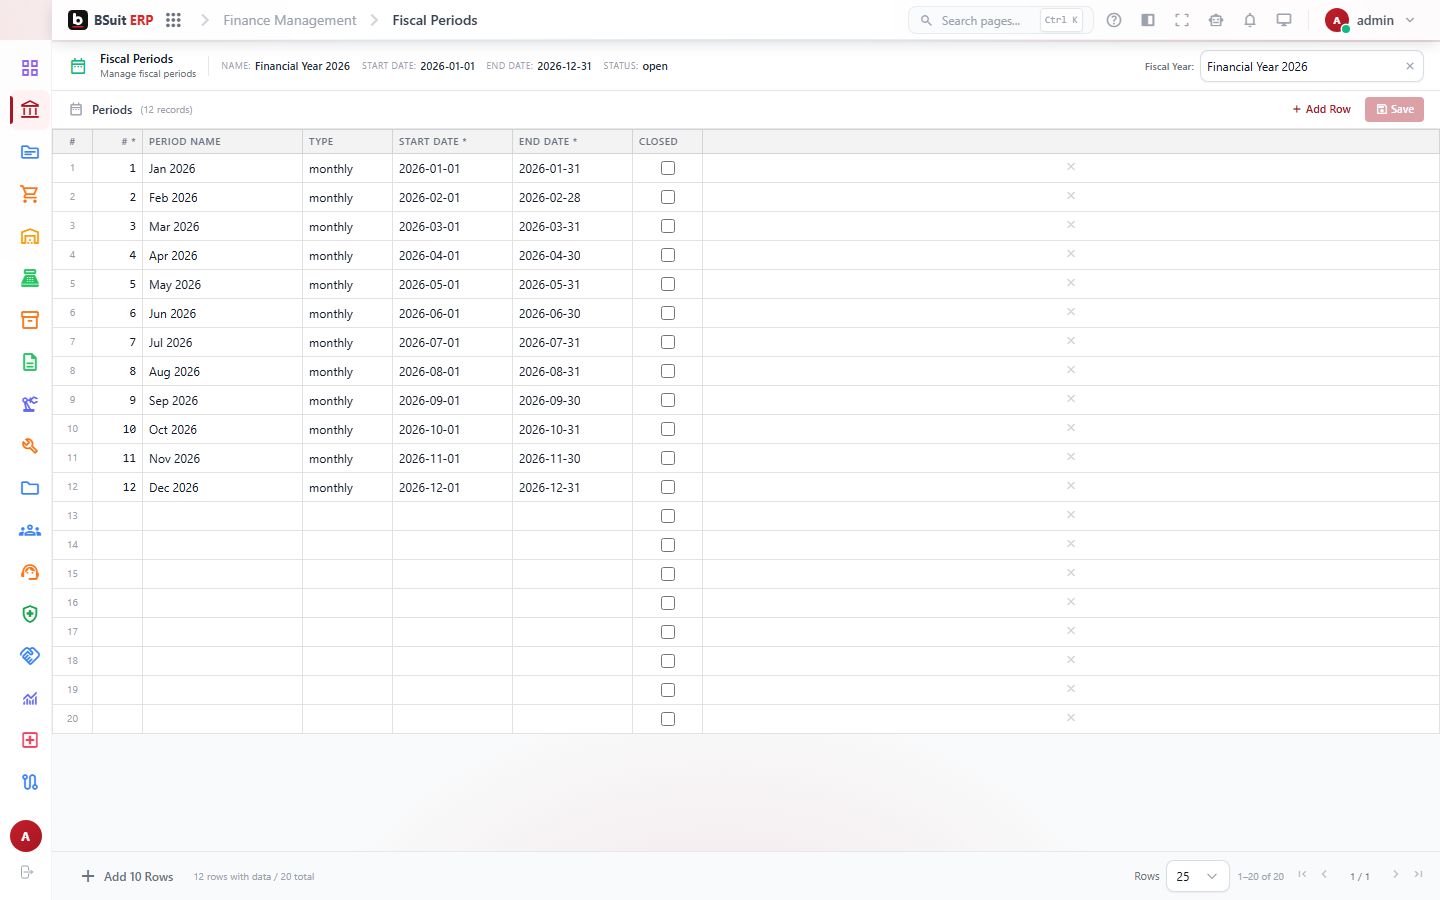Click the logout icon in the sidebar
This screenshot has width=1440, height=900.
tap(27, 872)
